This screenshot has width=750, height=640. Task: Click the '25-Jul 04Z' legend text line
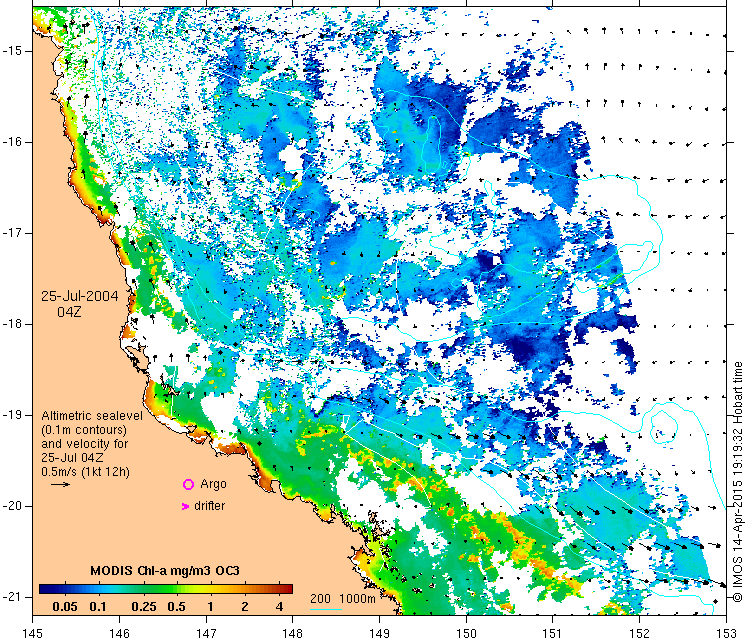pos(72,457)
